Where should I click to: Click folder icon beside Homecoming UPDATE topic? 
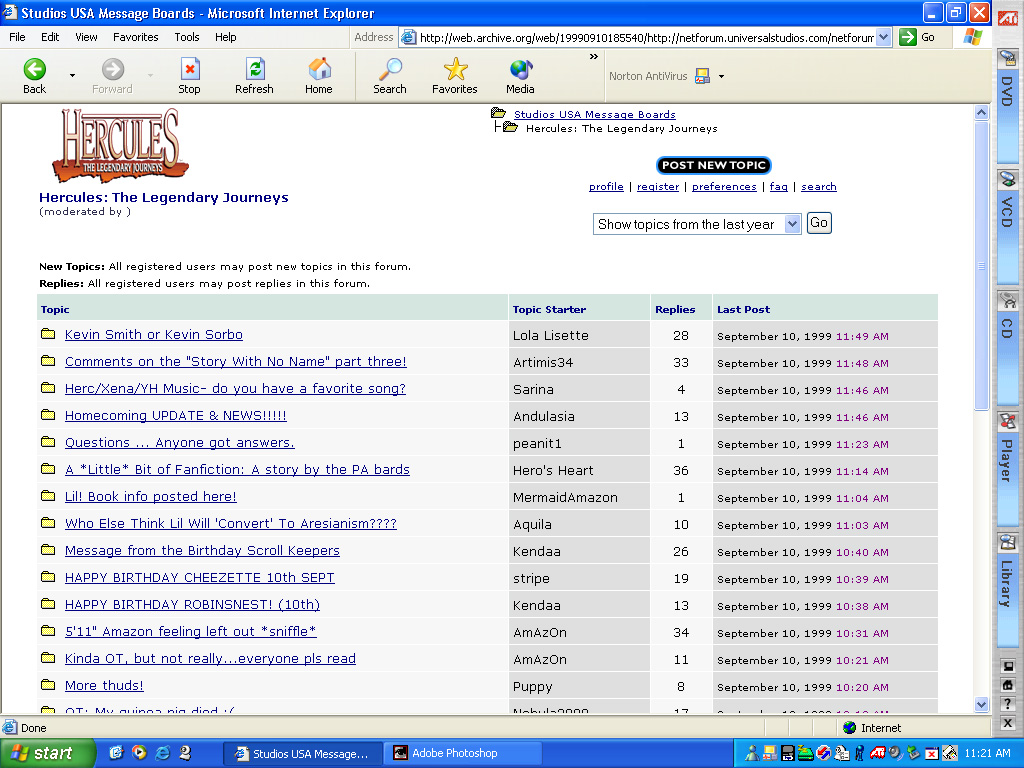pyautogui.click(x=48, y=415)
